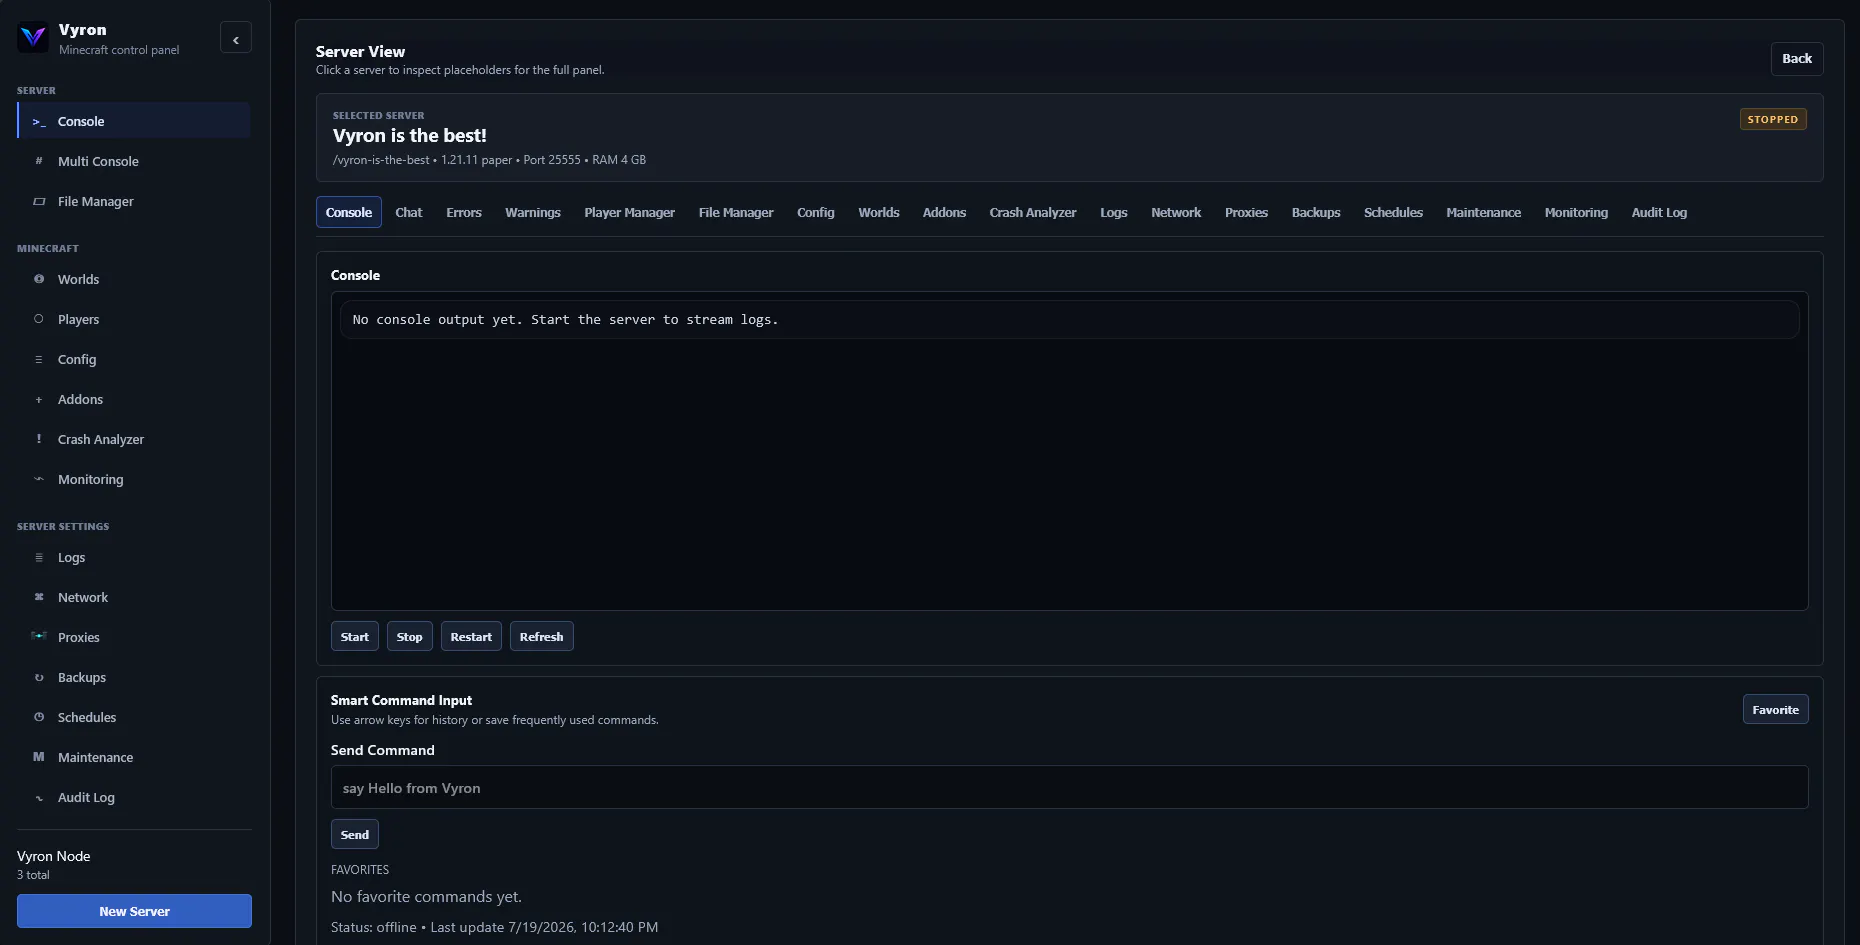Screen dimensions: 1860x945
Task: Click the "Vyron is the best!" server title
Action: pyautogui.click(x=410, y=136)
